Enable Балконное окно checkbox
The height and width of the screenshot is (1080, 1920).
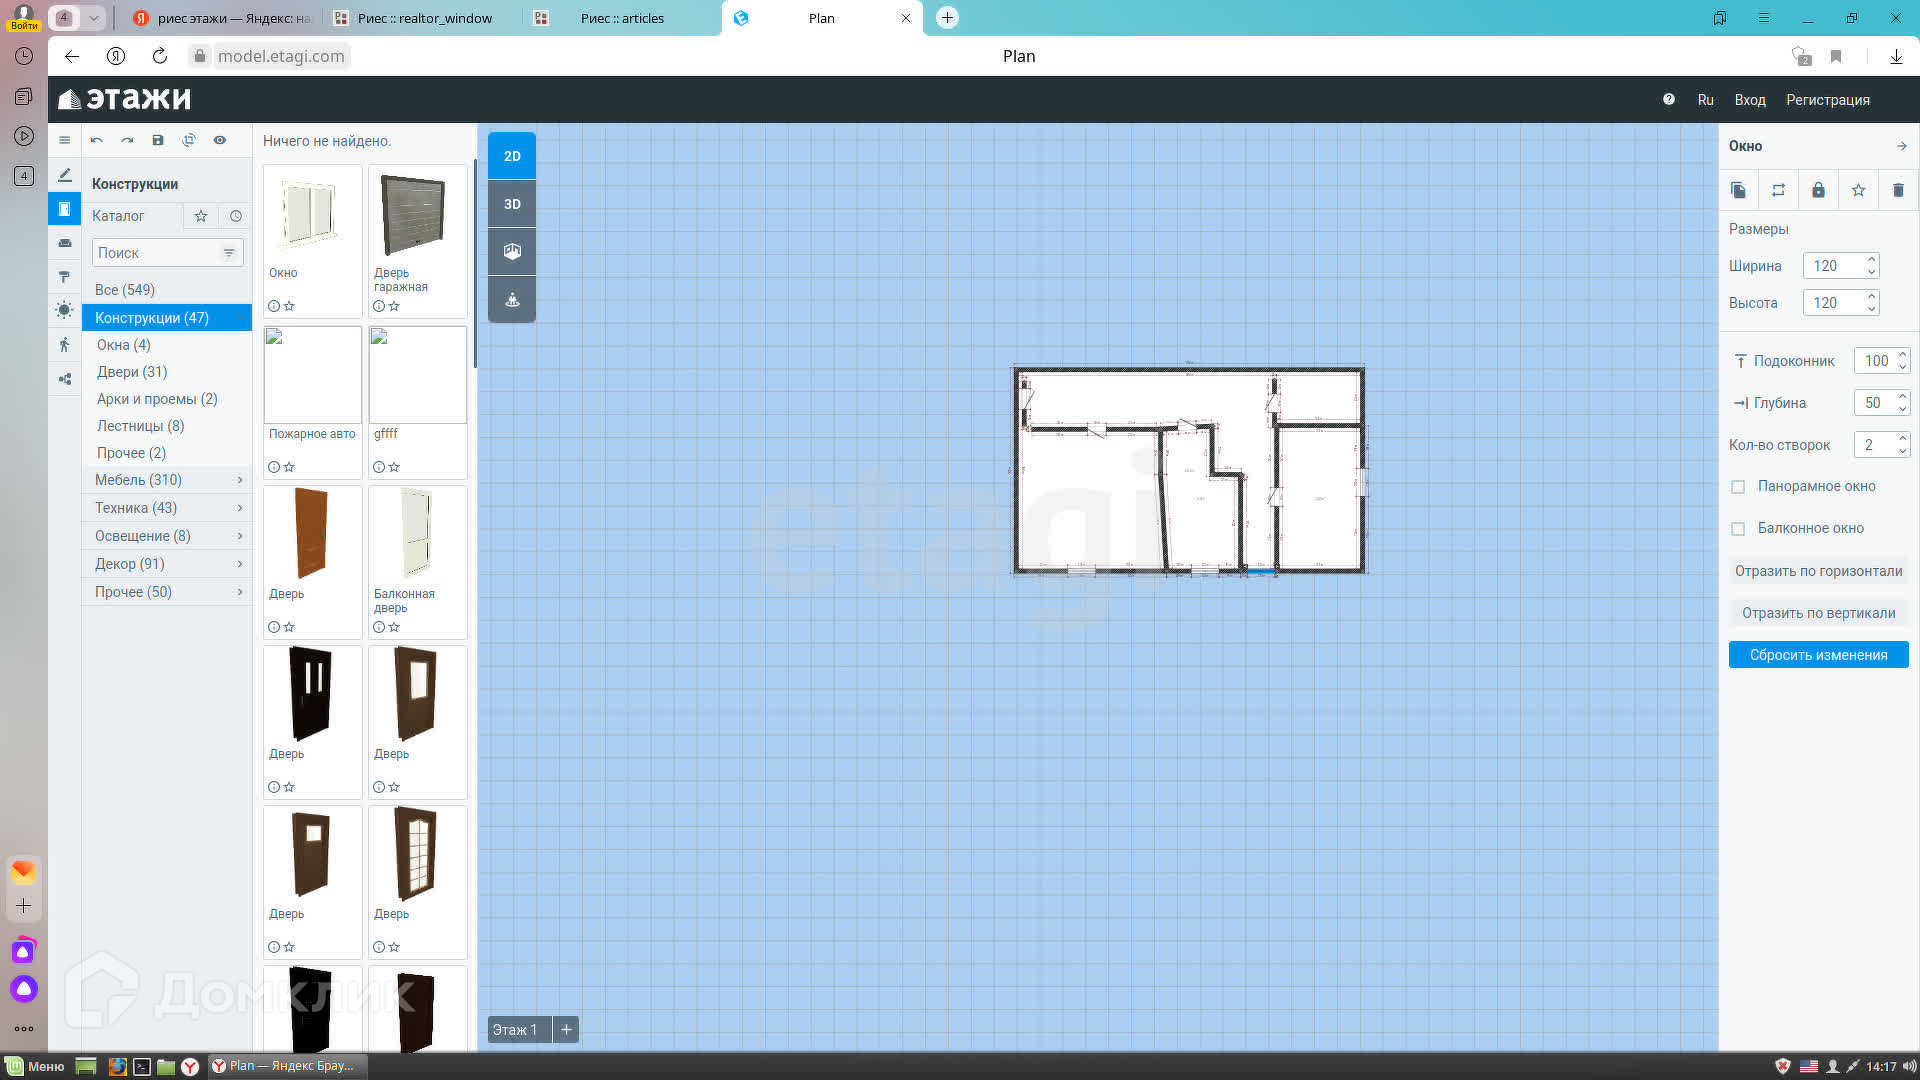[x=1738, y=529]
